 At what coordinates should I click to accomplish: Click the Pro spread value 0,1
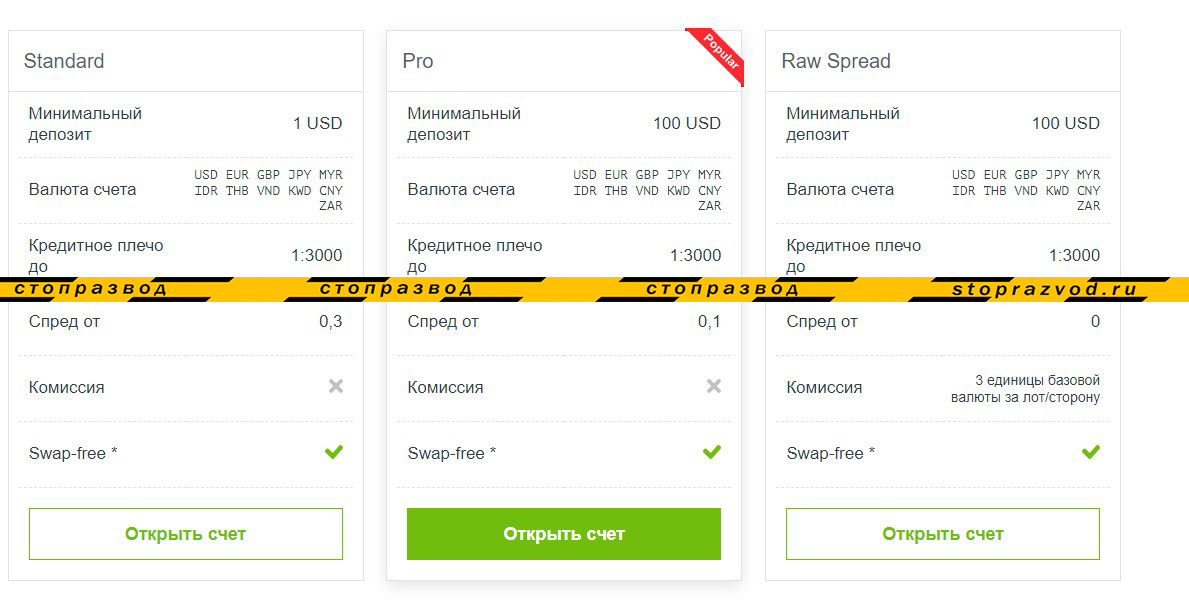pyautogui.click(x=709, y=321)
